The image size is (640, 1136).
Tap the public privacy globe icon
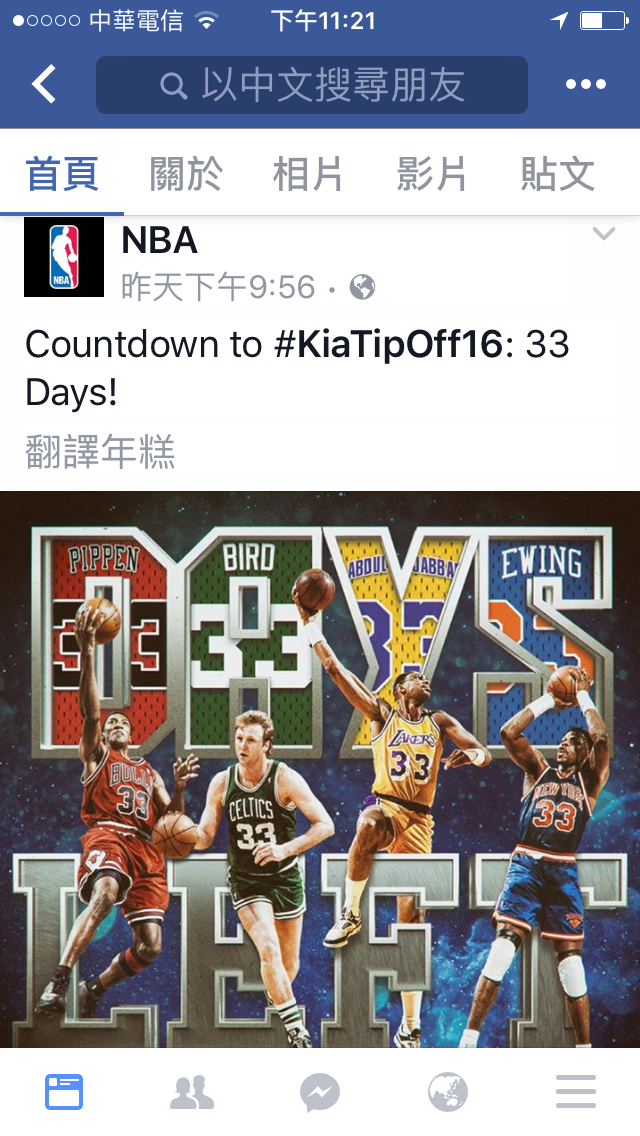click(362, 287)
